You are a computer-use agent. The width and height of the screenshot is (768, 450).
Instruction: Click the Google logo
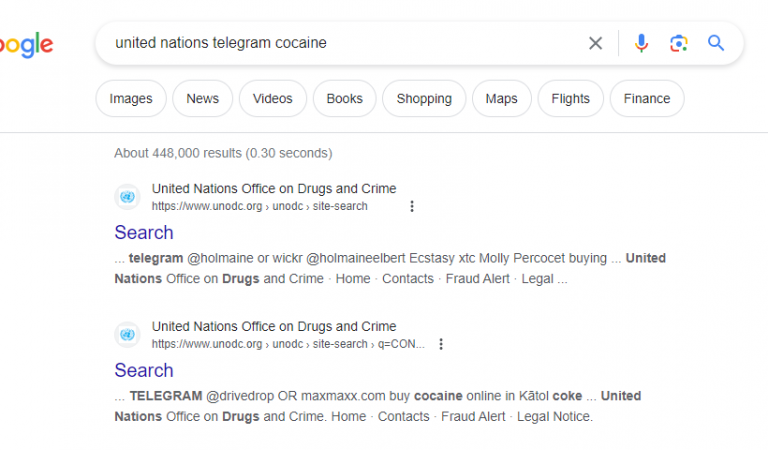click(x=25, y=45)
